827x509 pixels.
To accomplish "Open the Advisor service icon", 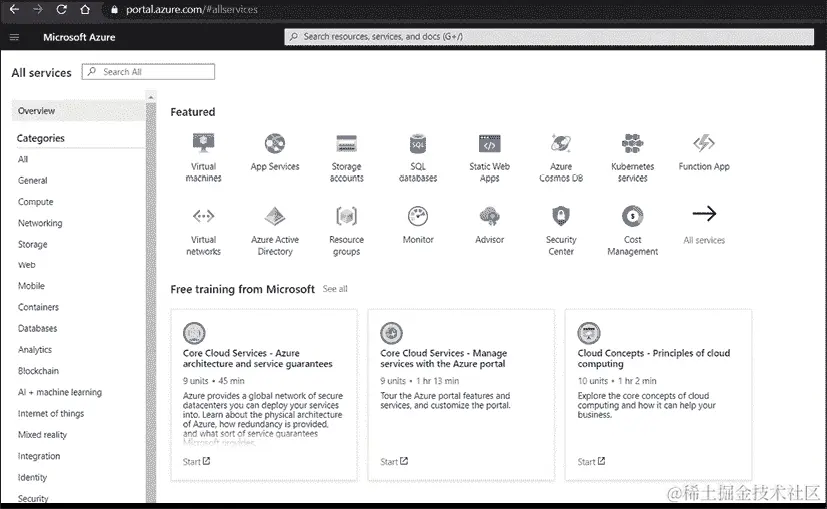I will point(489,216).
